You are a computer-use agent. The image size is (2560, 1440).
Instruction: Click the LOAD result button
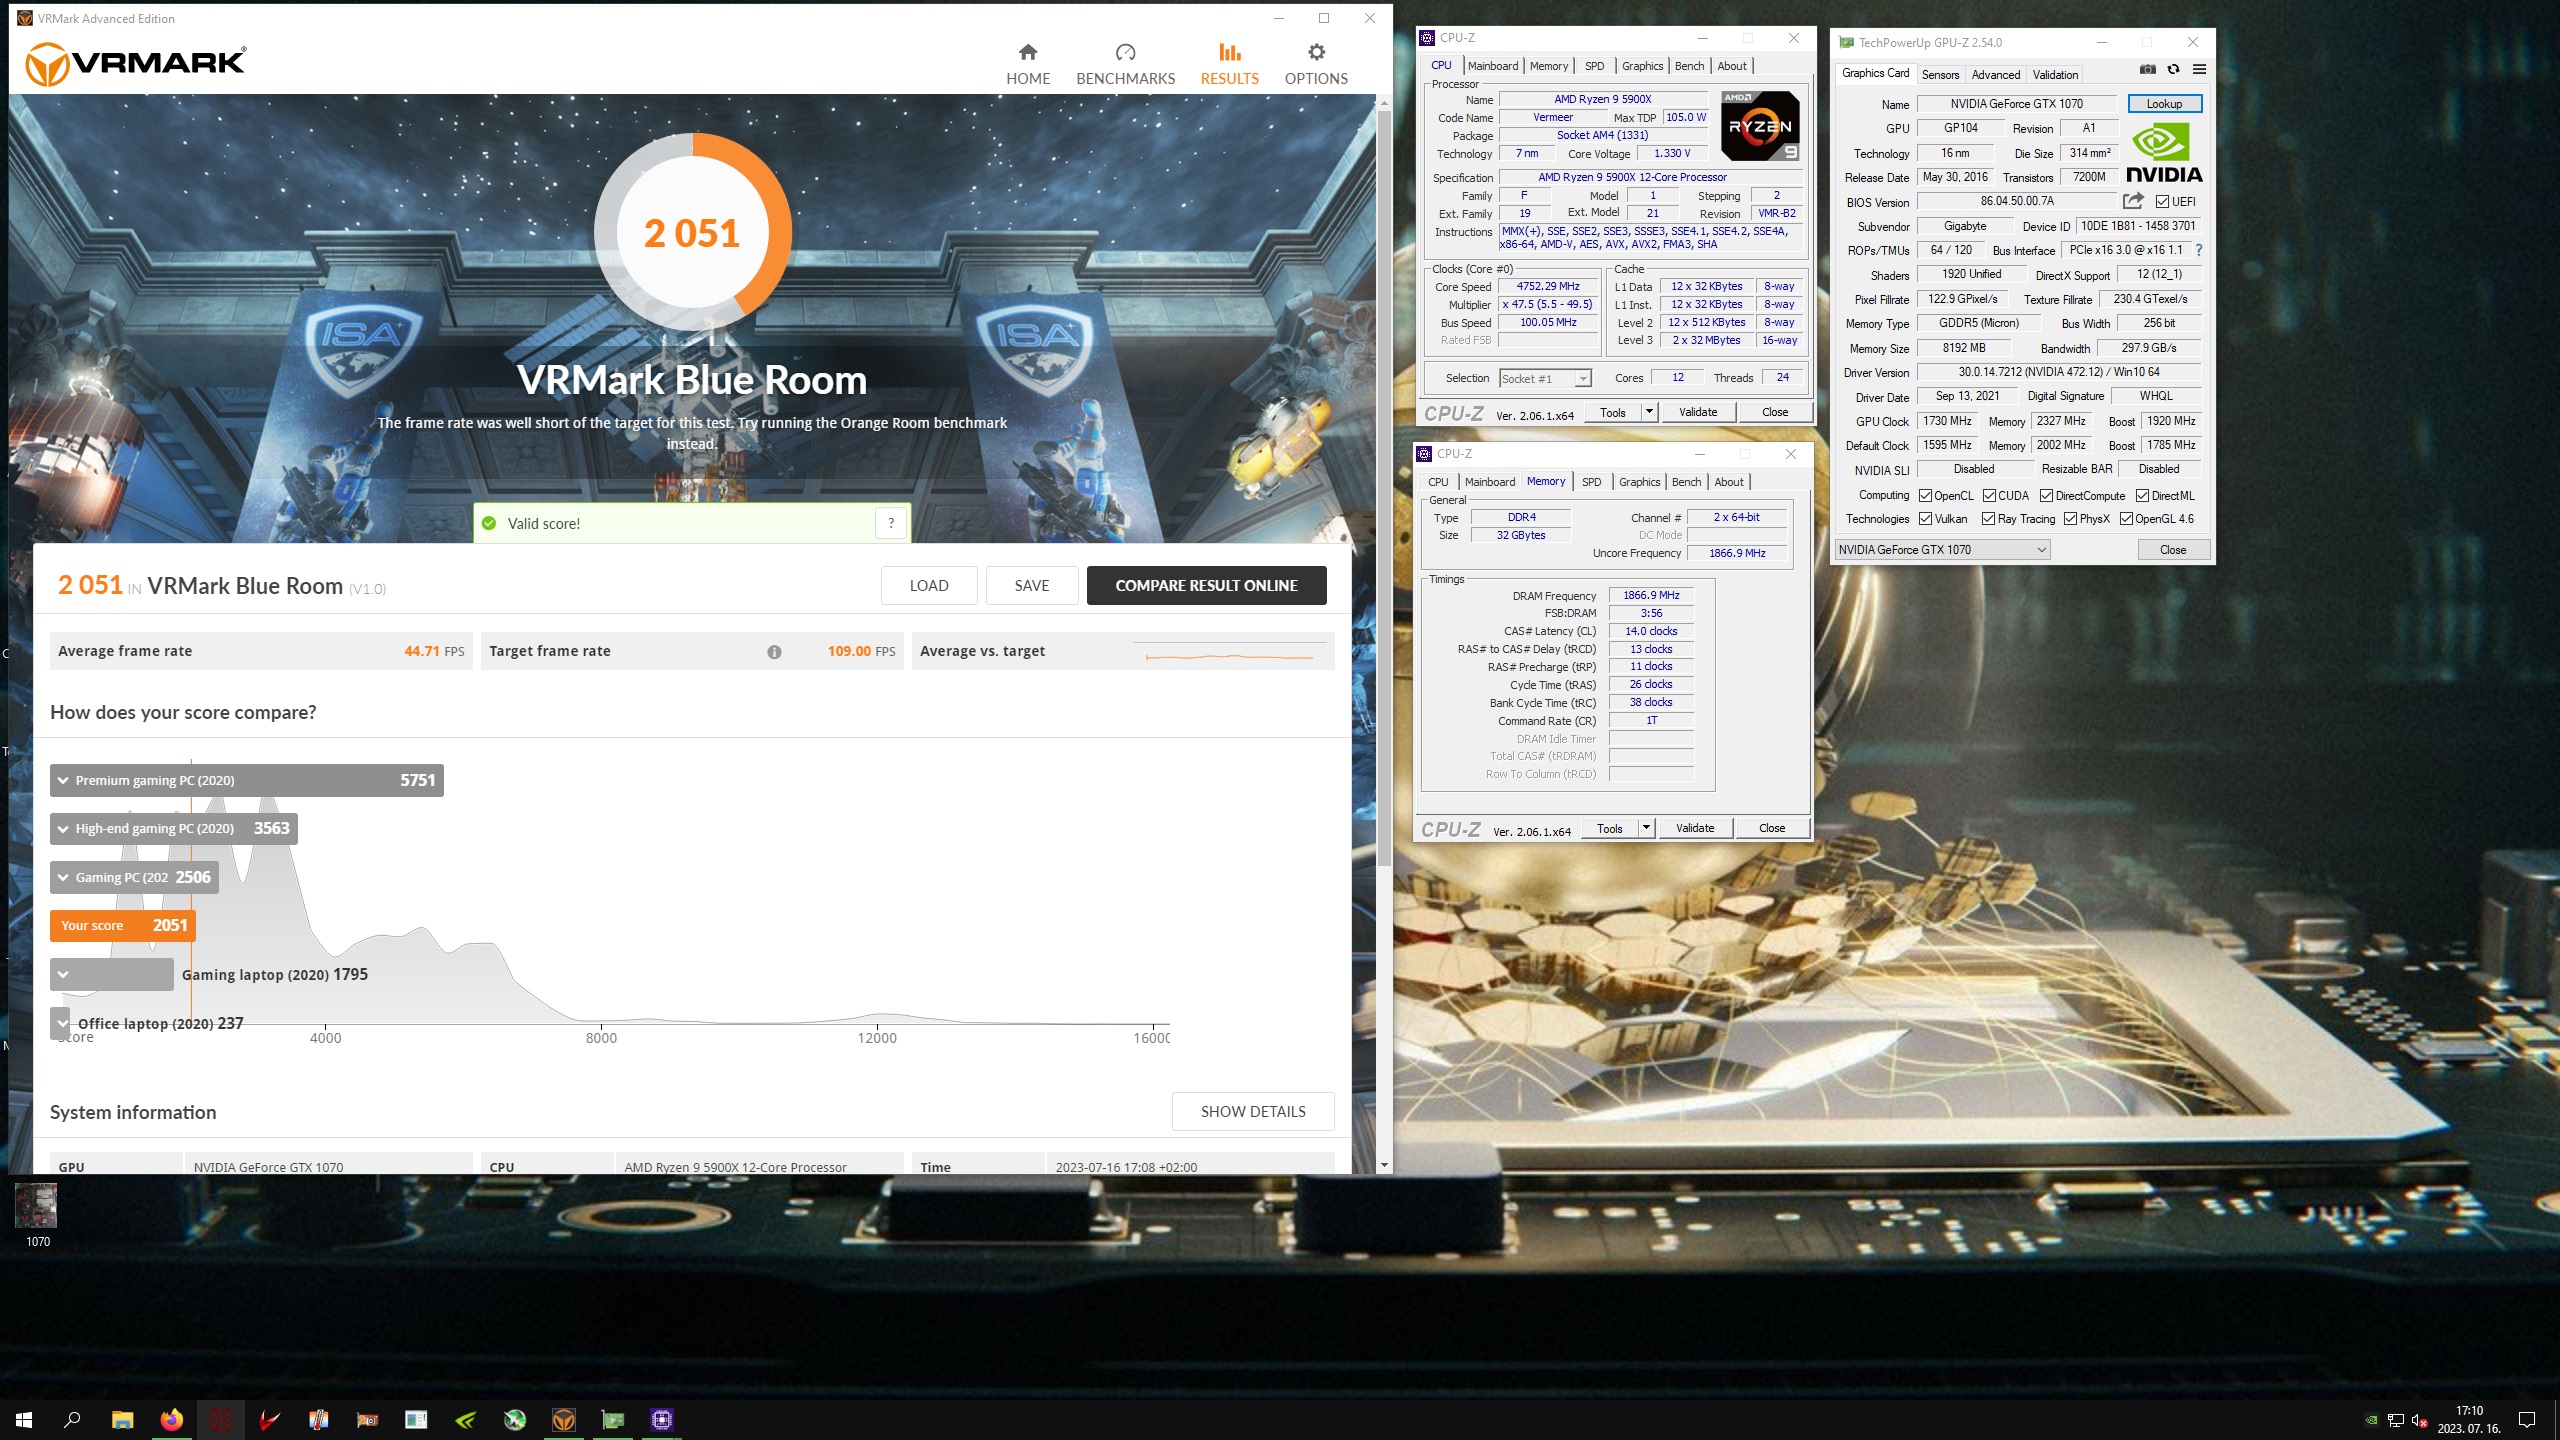[929, 586]
